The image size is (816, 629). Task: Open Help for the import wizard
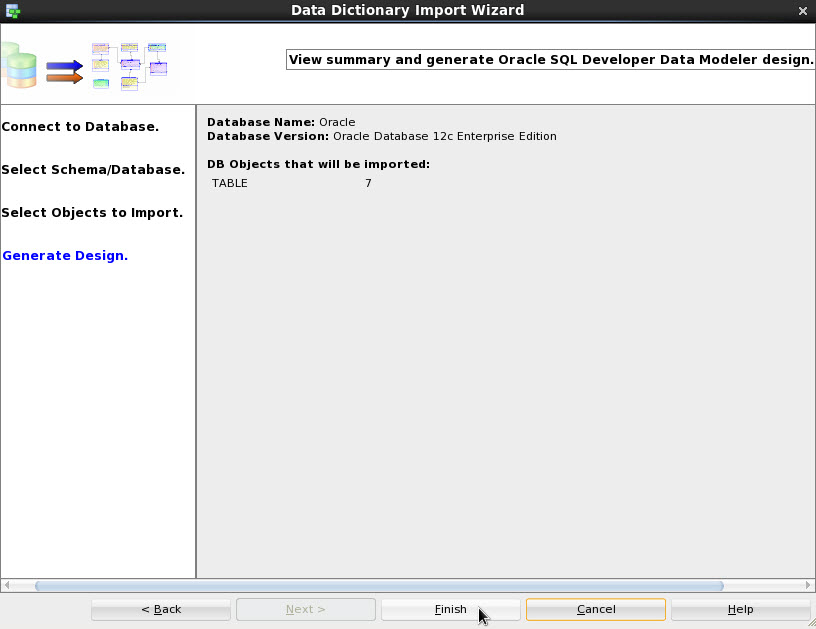click(740, 609)
